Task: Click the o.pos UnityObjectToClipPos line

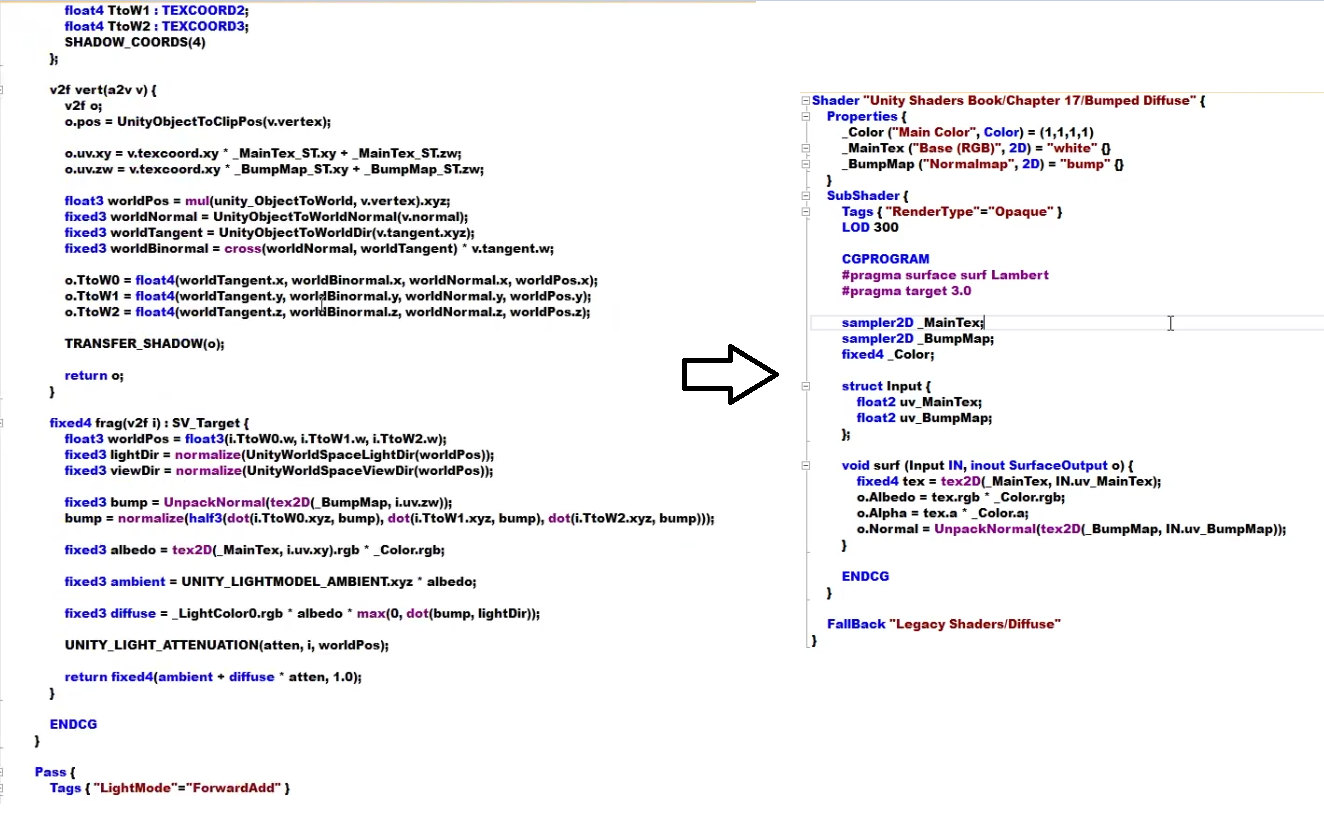Action: coord(197,122)
